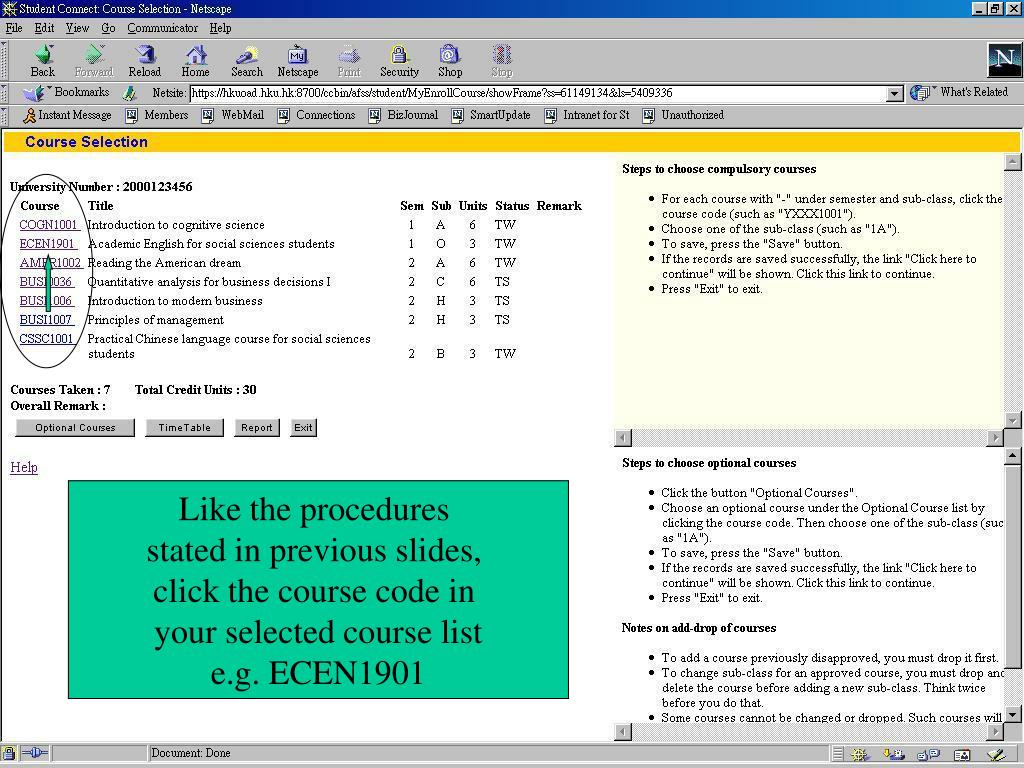The image size is (1024, 768).
Task: Open the Help menu
Action: pos(220,28)
